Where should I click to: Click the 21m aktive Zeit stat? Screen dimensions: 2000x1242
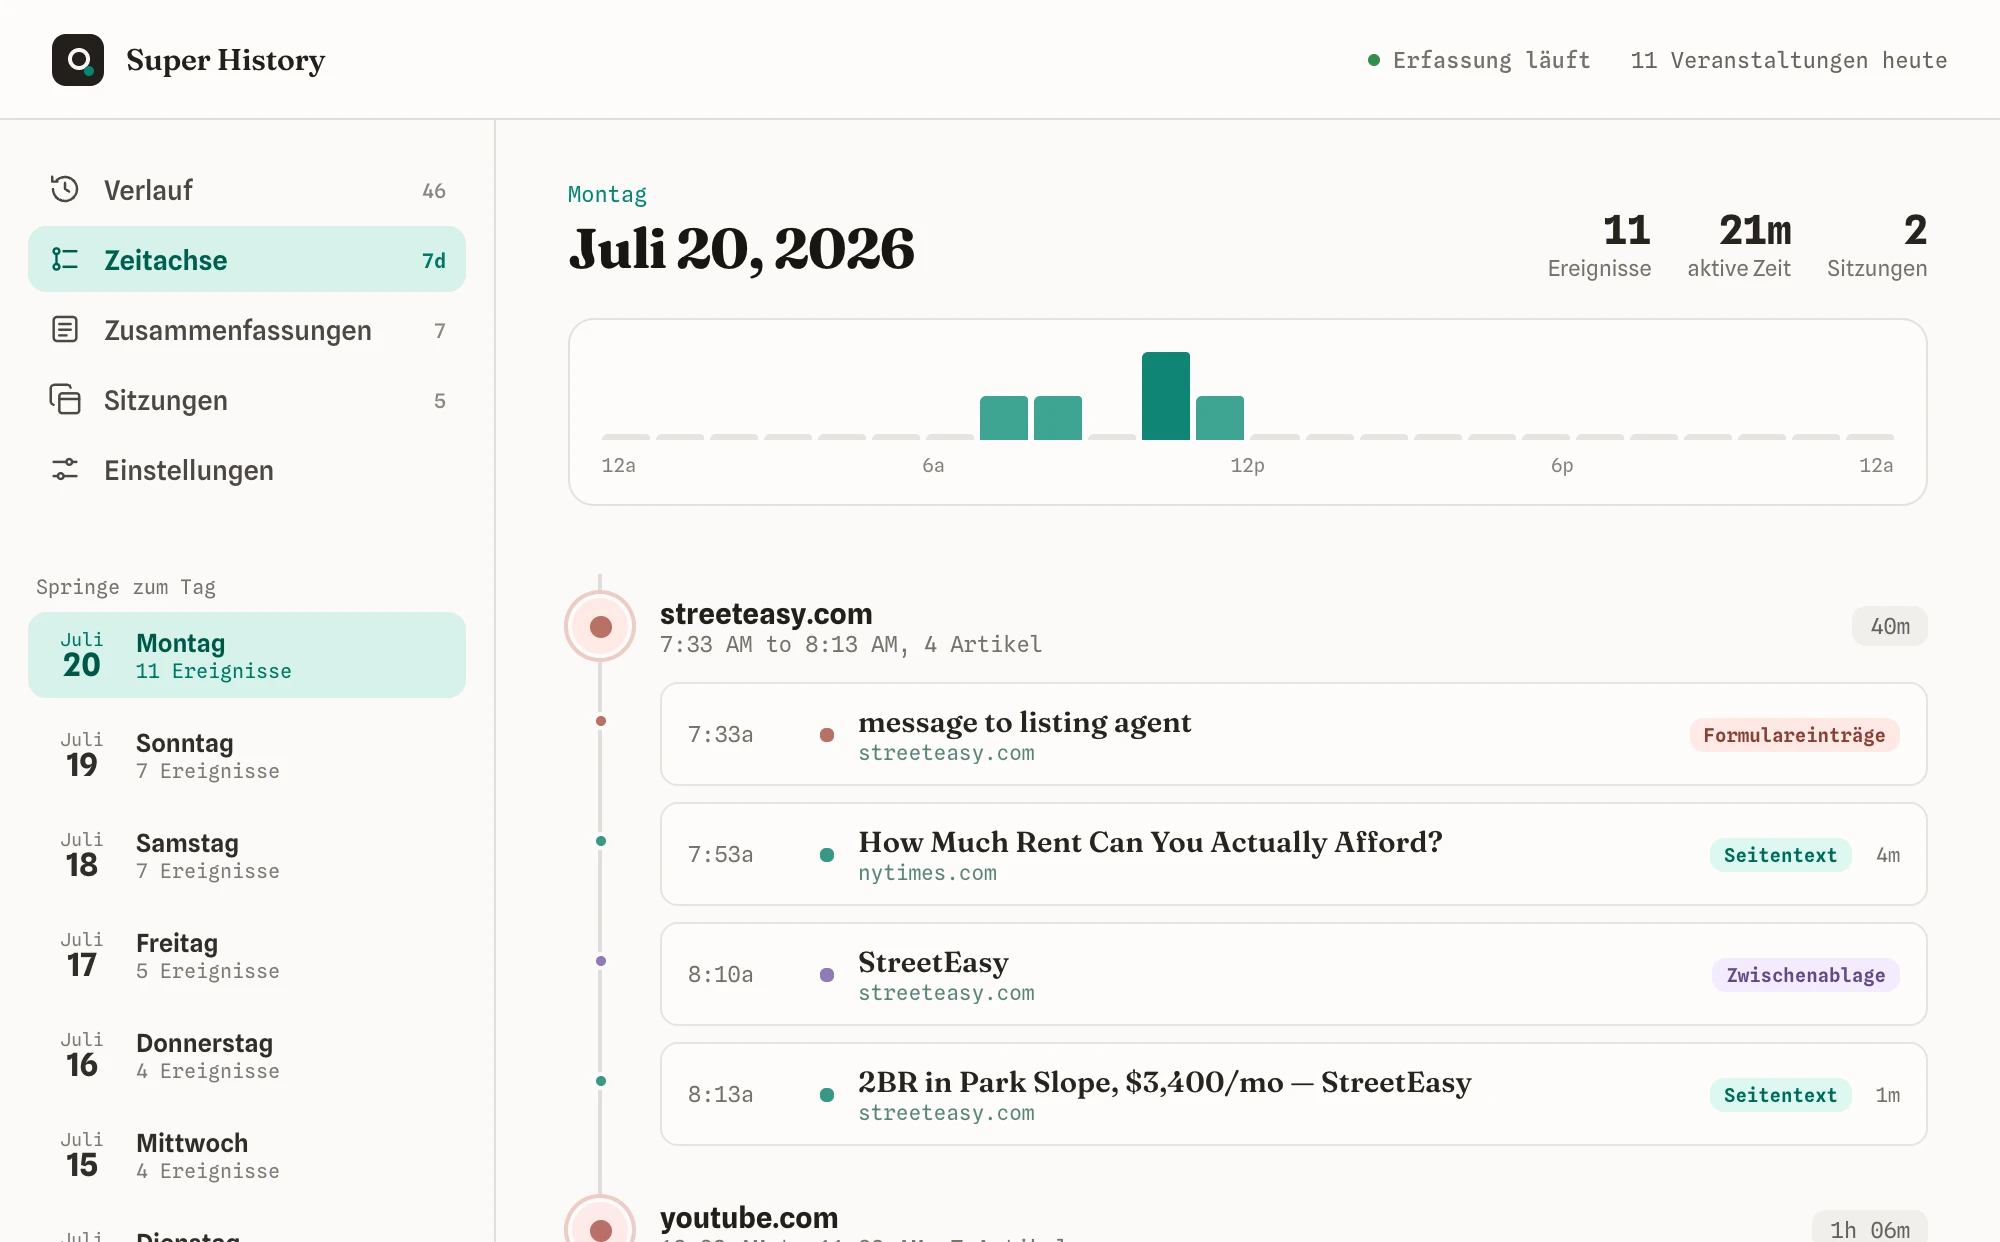(1739, 245)
